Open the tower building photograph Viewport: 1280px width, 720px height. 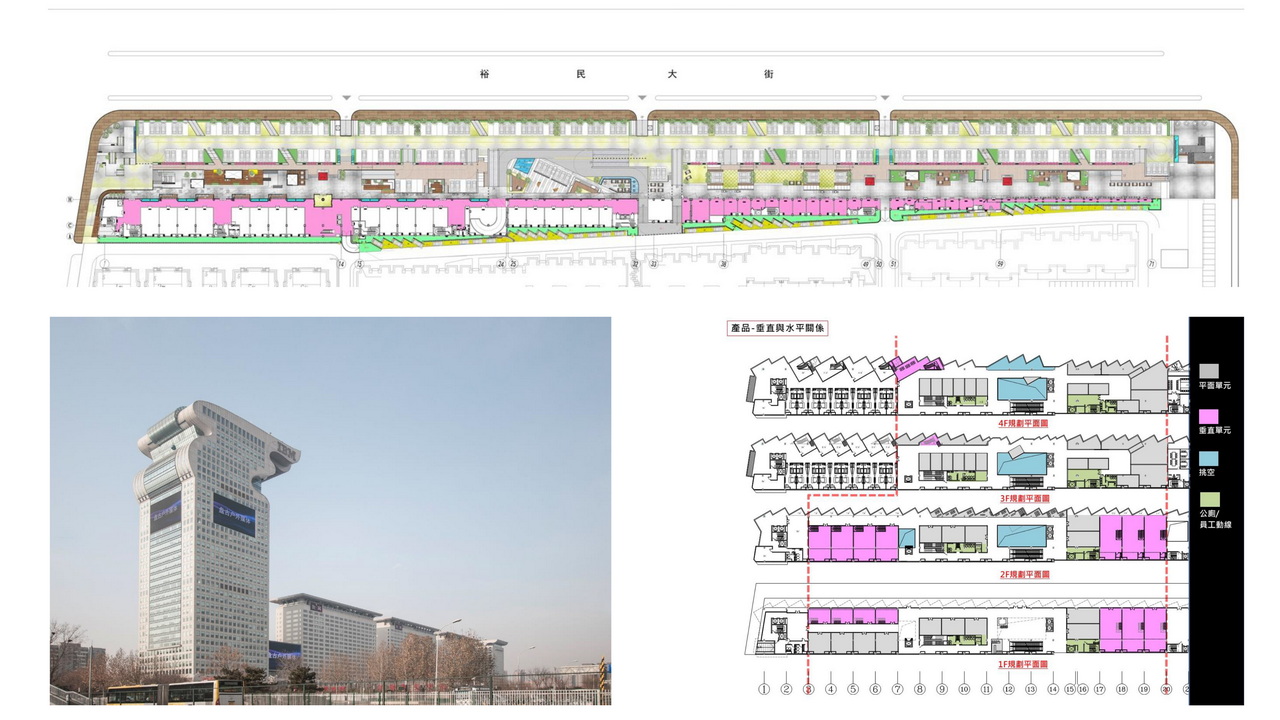330,510
